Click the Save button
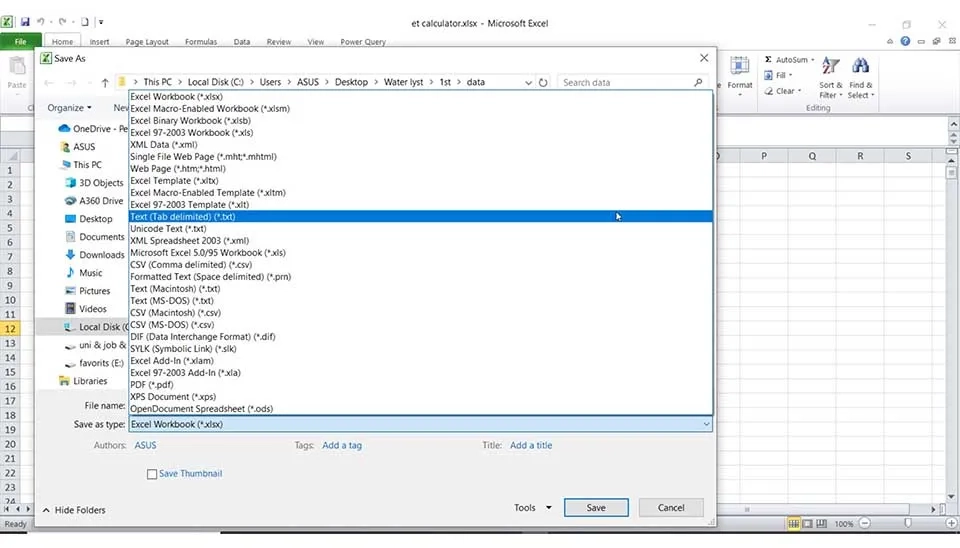This screenshot has width=960, height=548. click(x=596, y=508)
